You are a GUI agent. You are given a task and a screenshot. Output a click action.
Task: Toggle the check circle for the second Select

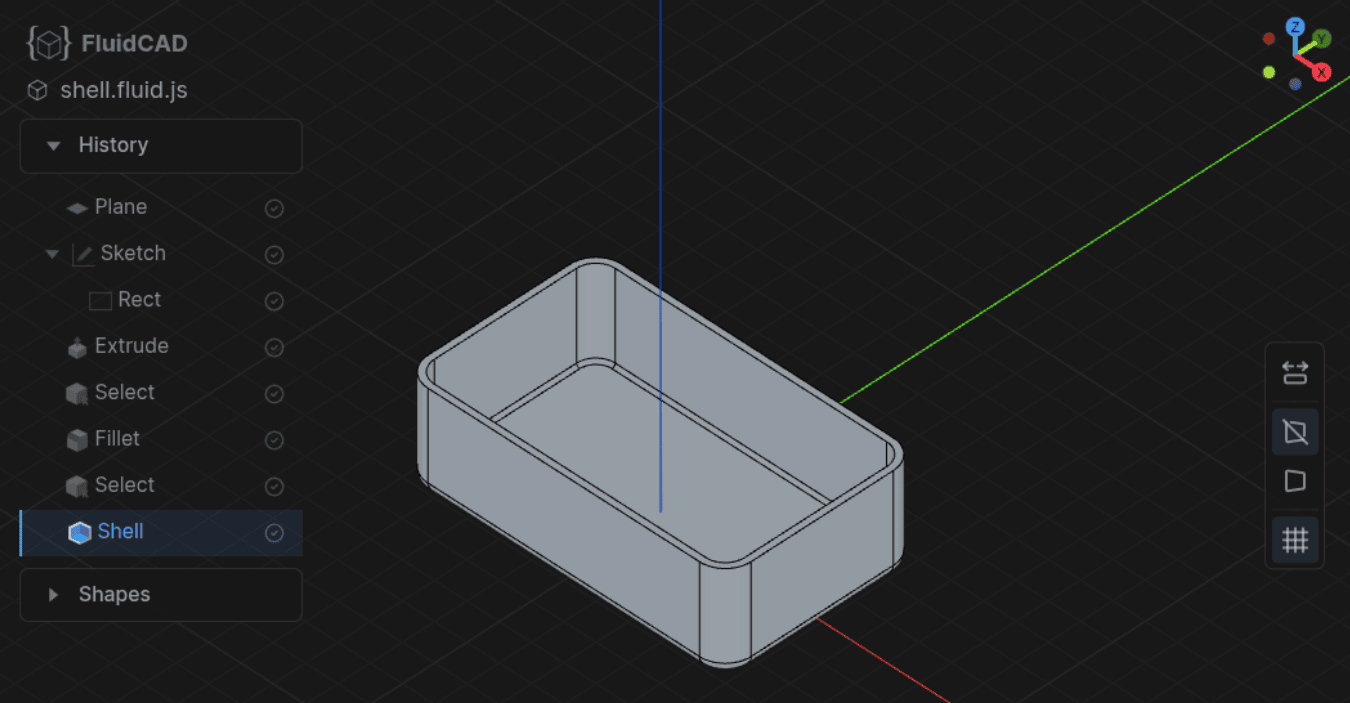click(x=274, y=486)
